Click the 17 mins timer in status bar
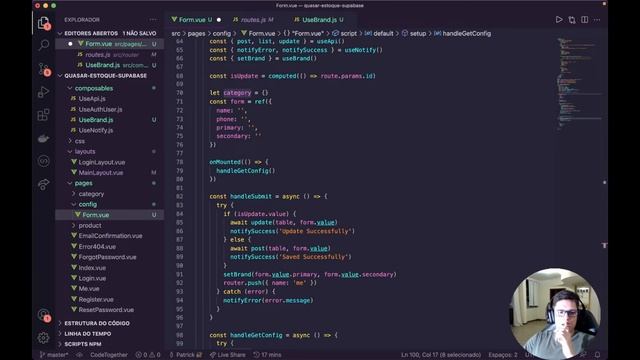Image resolution: width=640 pixels, height=360 pixels. (x=267, y=355)
